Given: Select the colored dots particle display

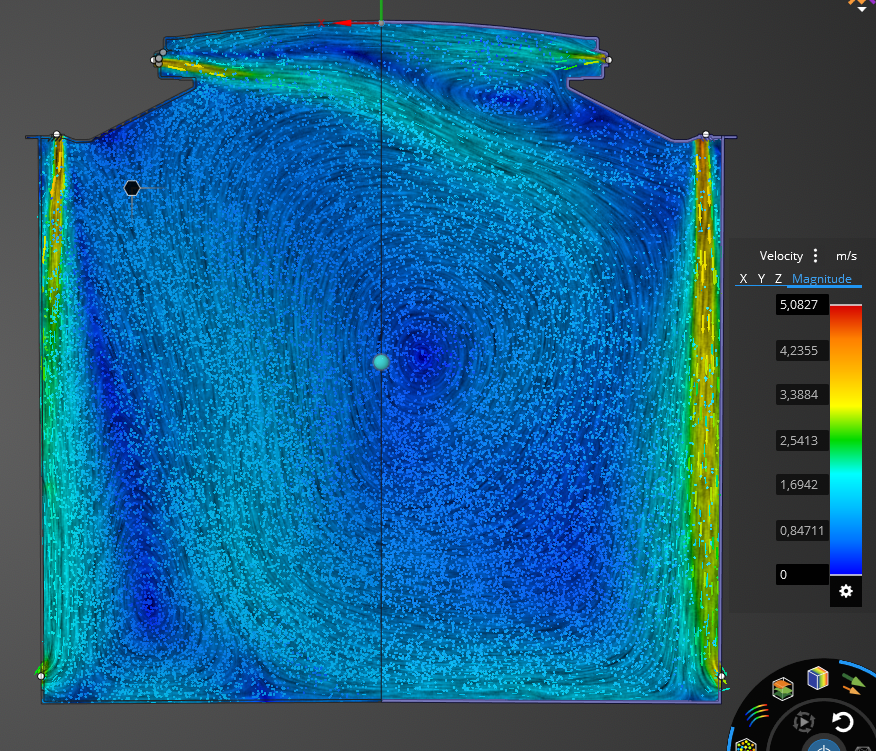Looking at the screenshot, I should click(746, 745).
